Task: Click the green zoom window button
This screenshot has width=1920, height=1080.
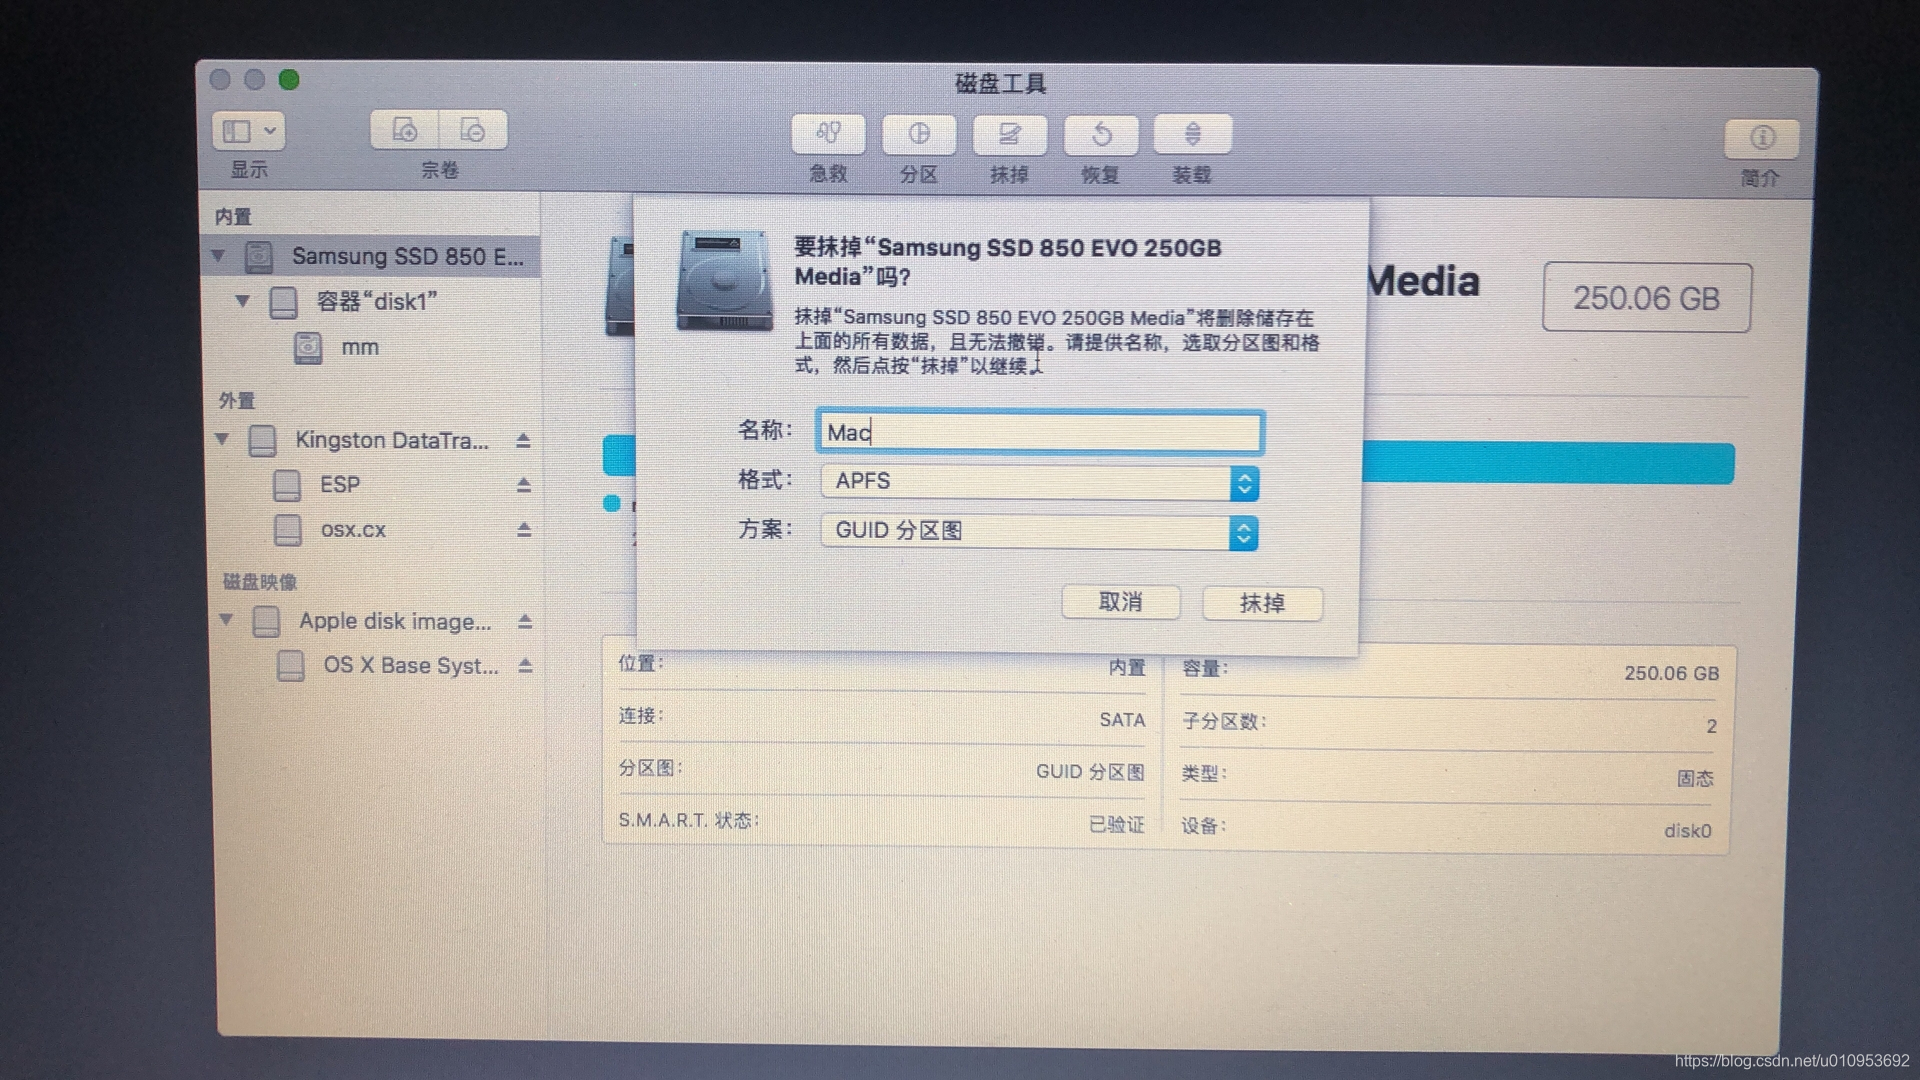Action: [x=289, y=80]
